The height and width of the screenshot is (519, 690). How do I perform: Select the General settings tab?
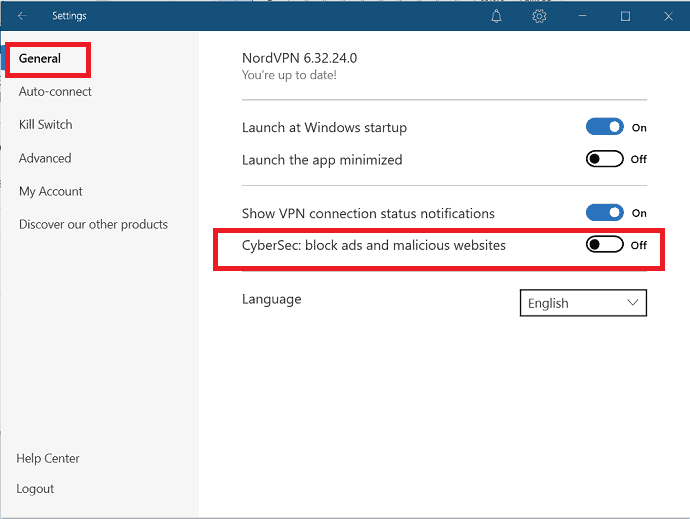point(40,58)
